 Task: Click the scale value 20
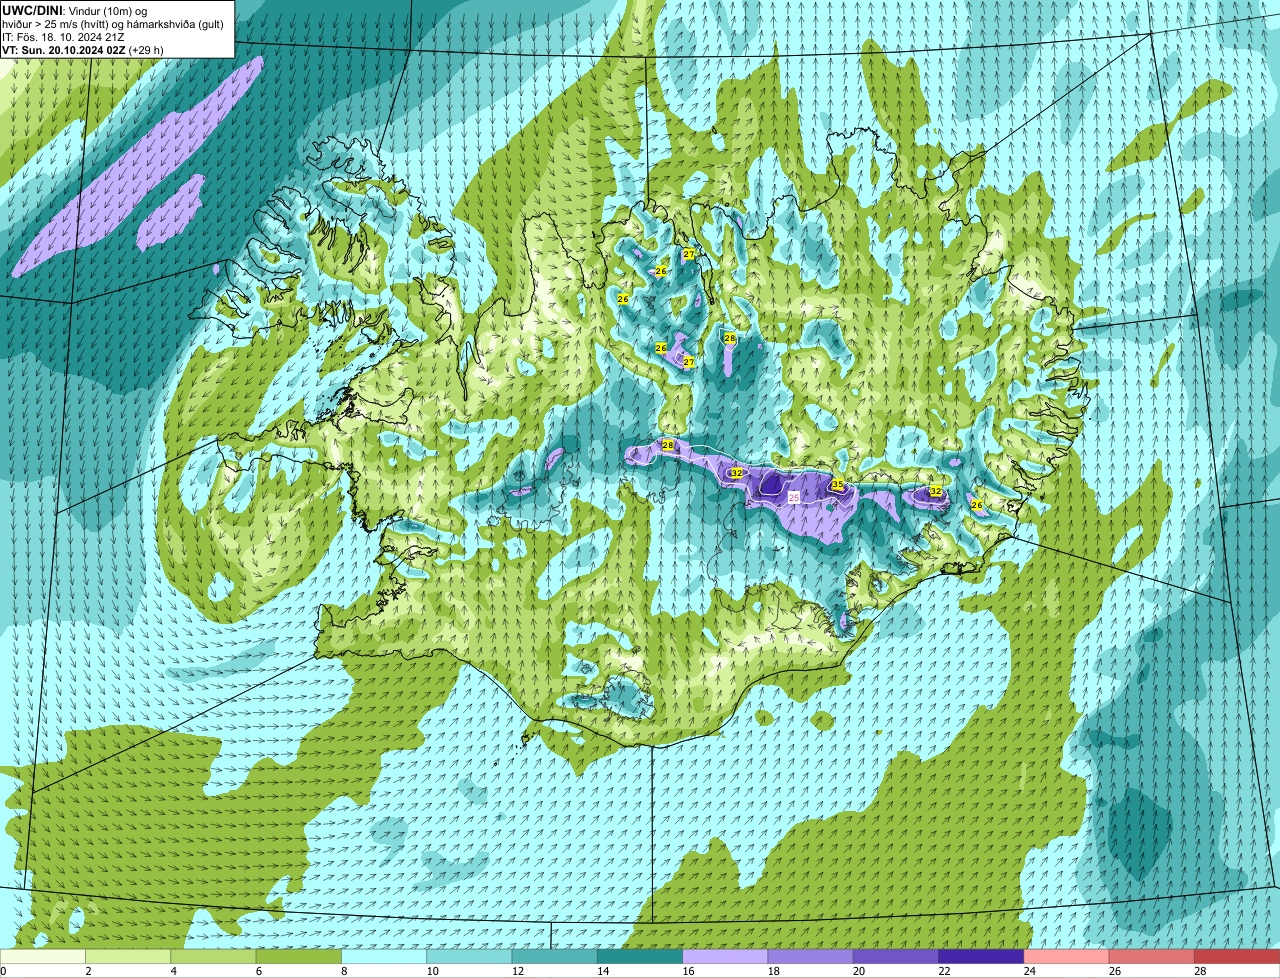coord(857,971)
